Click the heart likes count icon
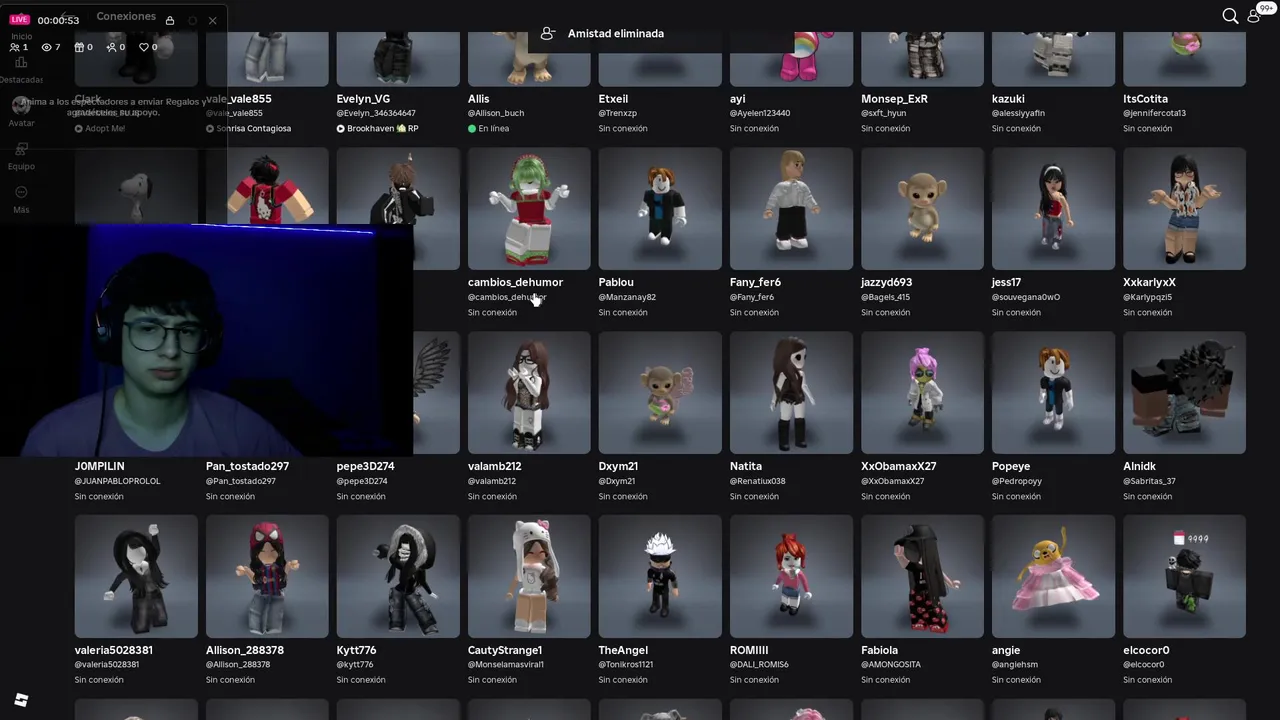The height and width of the screenshot is (720, 1280). (144, 47)
